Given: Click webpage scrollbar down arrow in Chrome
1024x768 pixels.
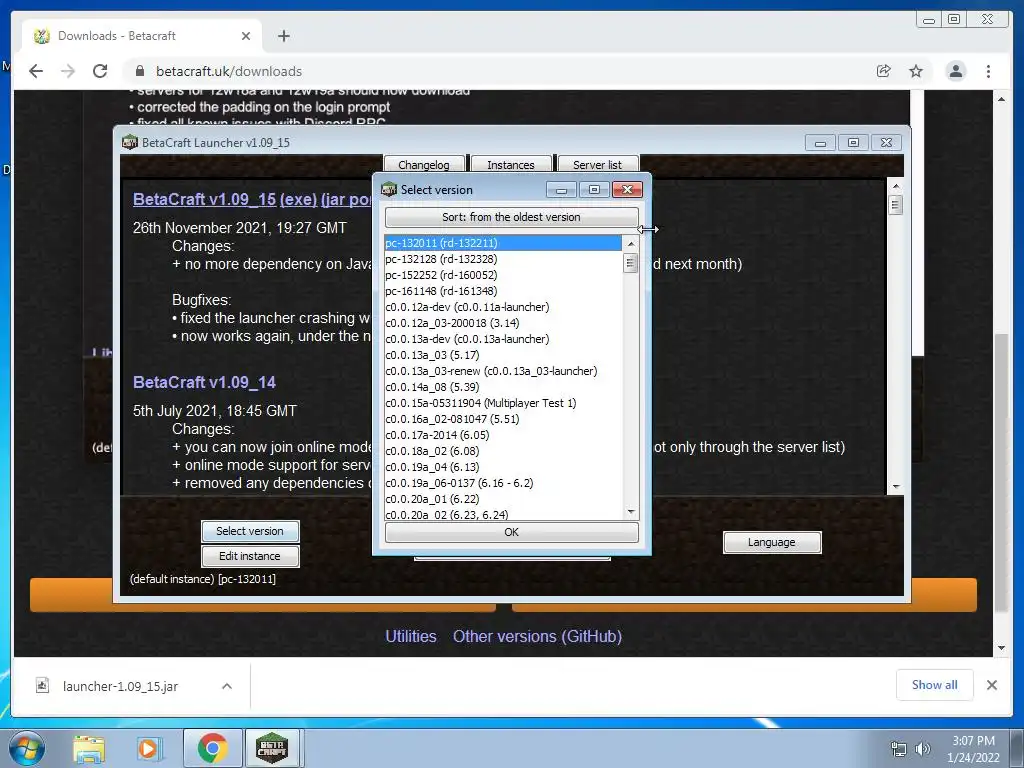Looking at the screenshot, I should click(x=1002, y=648).
